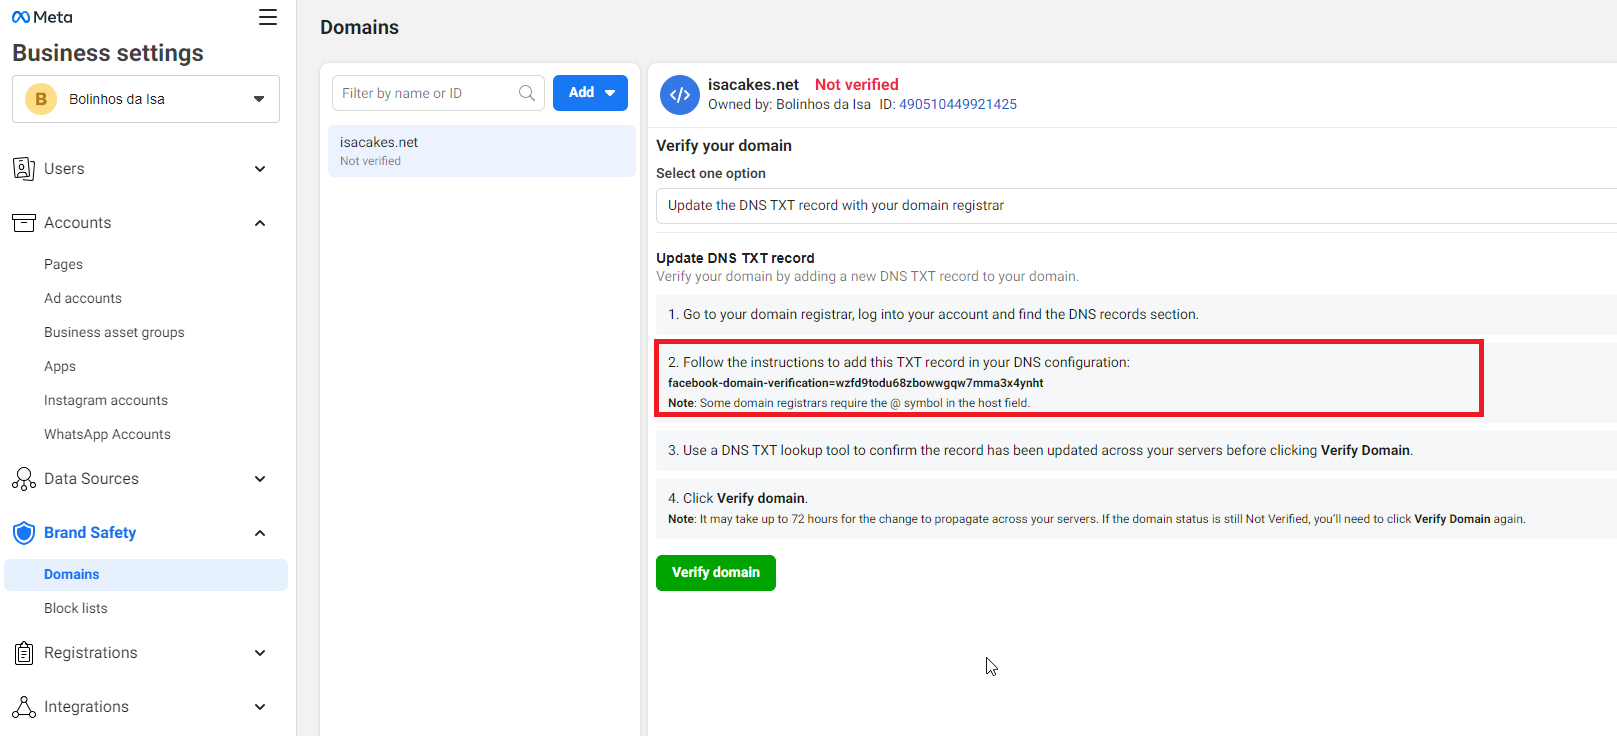Collapse the Brand Safety chevron
The height and width of the screenshot is (736, 1617).
(260, 533)
